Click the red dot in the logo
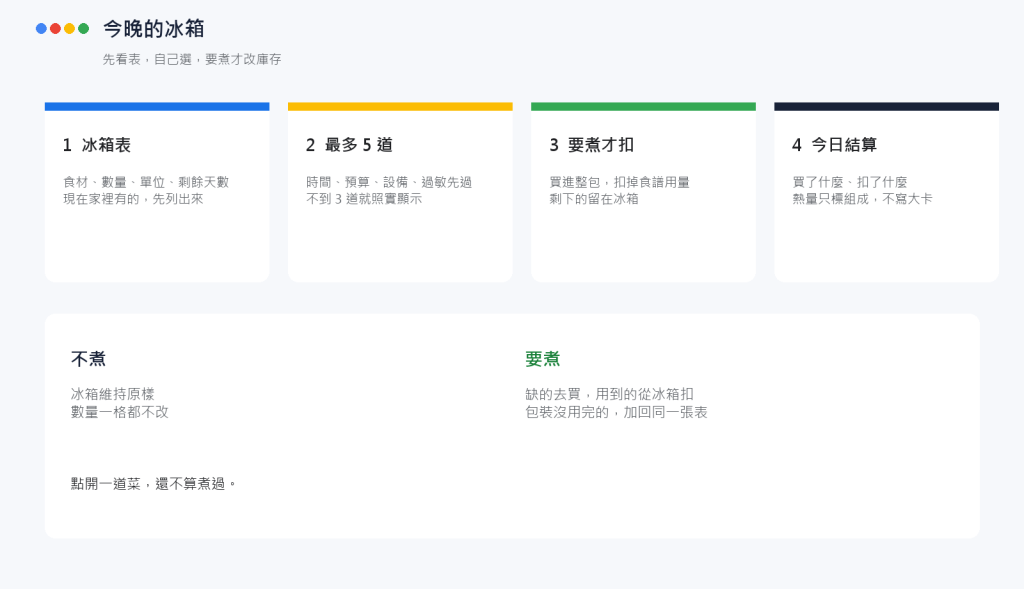Screen dimensions: 1024x589 (x=56, y=29)
